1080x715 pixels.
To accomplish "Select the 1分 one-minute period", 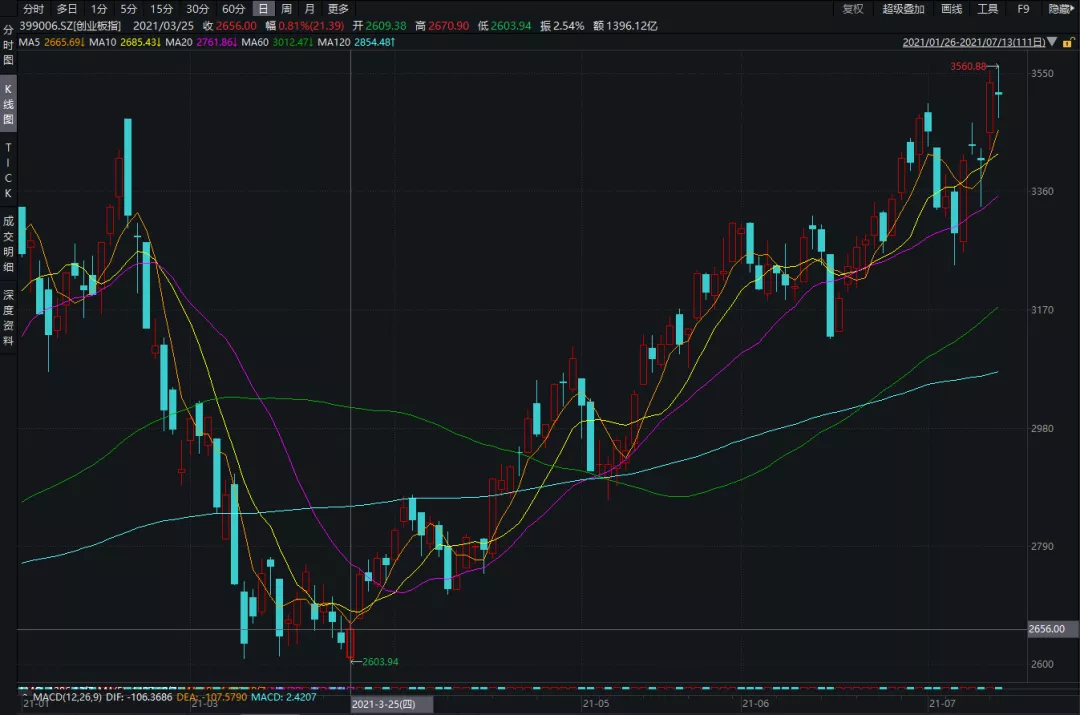I will click(x=99, y=9).
